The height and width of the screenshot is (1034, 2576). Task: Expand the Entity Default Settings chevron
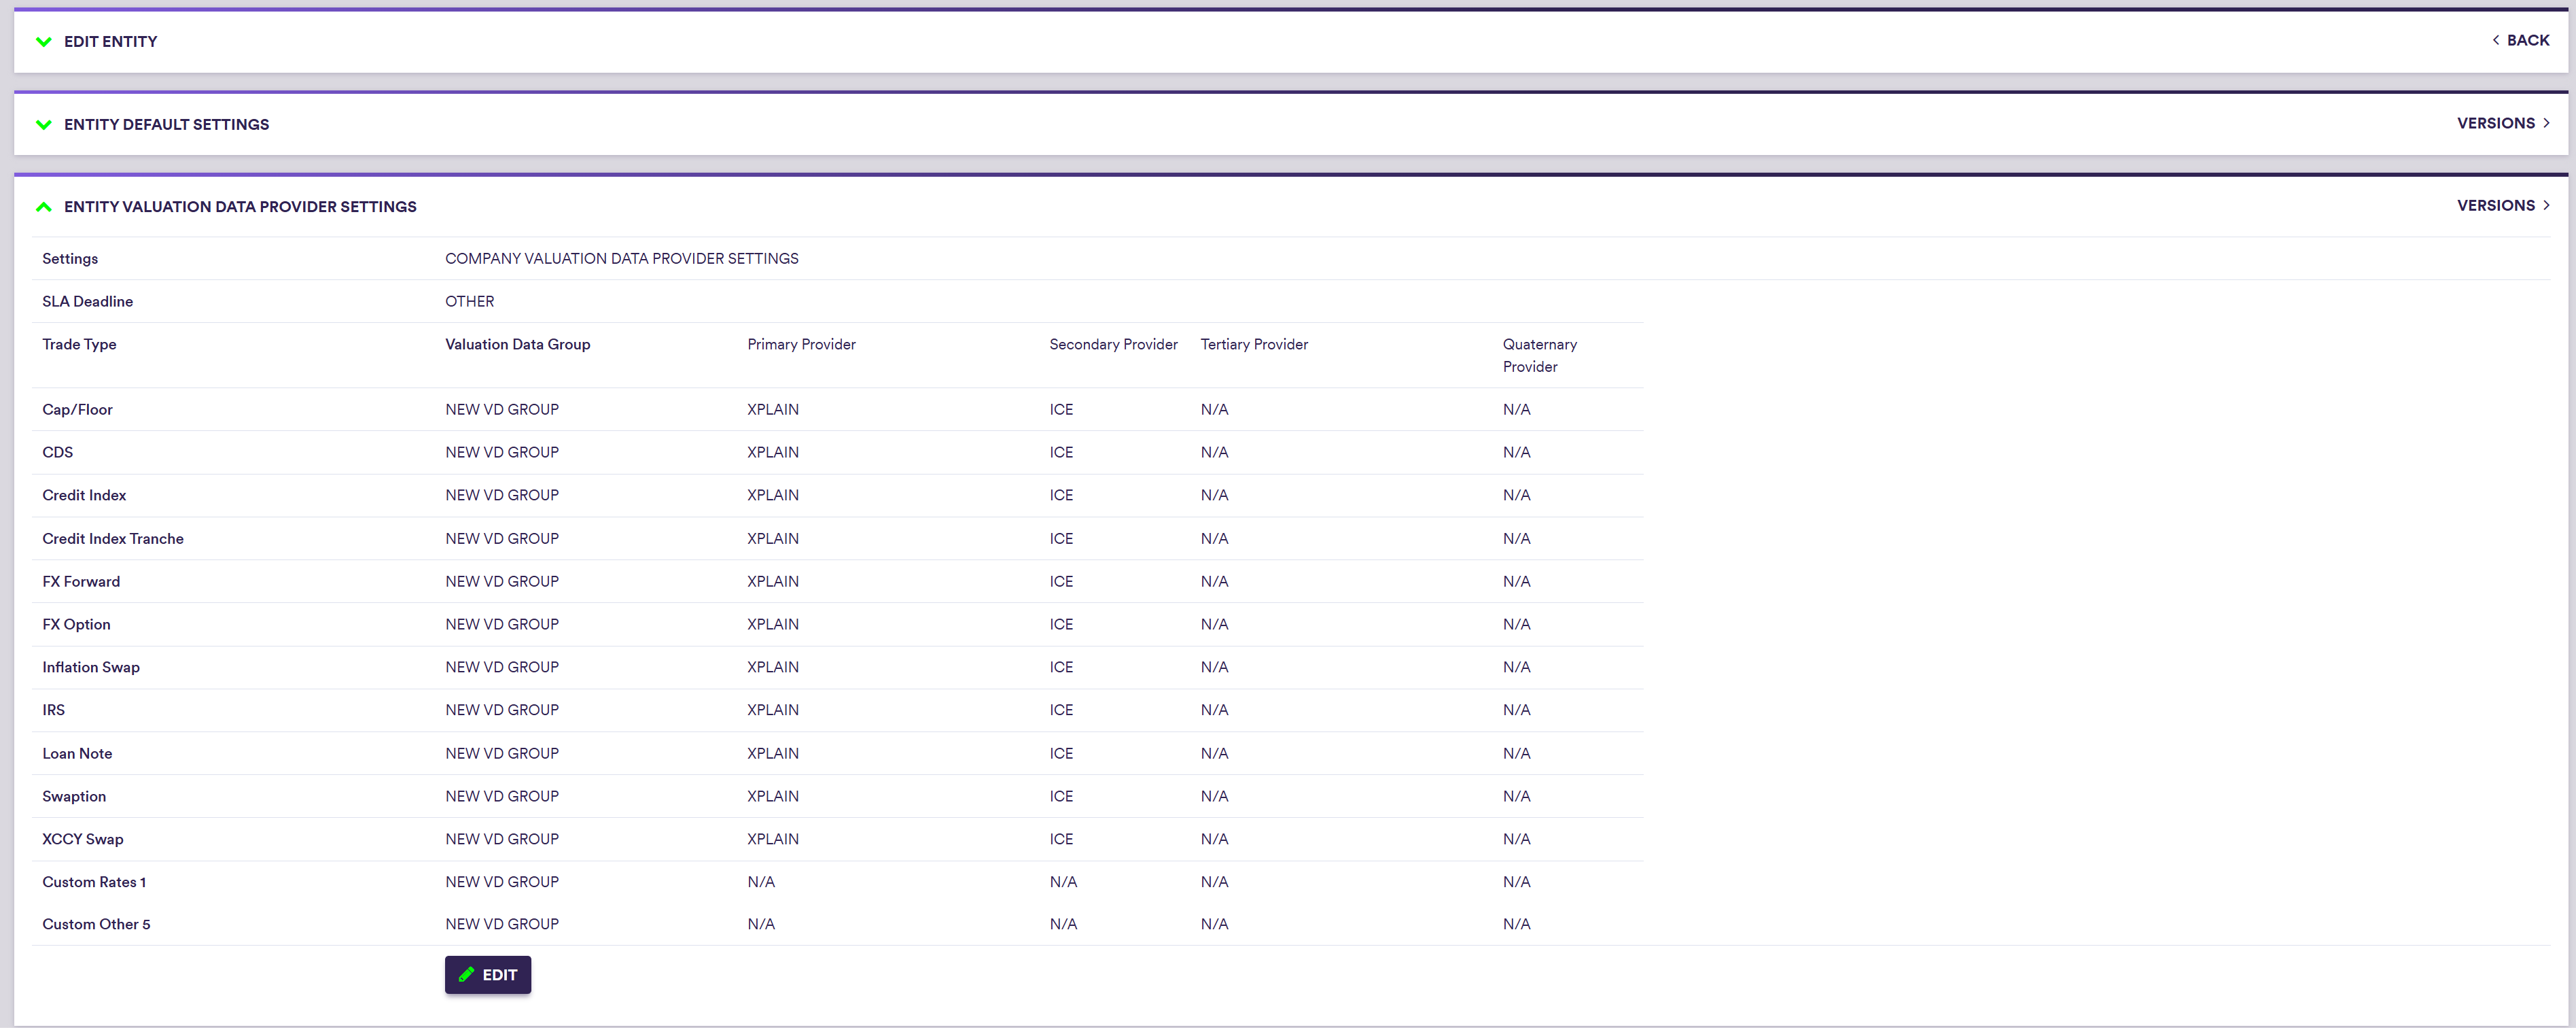43,125
